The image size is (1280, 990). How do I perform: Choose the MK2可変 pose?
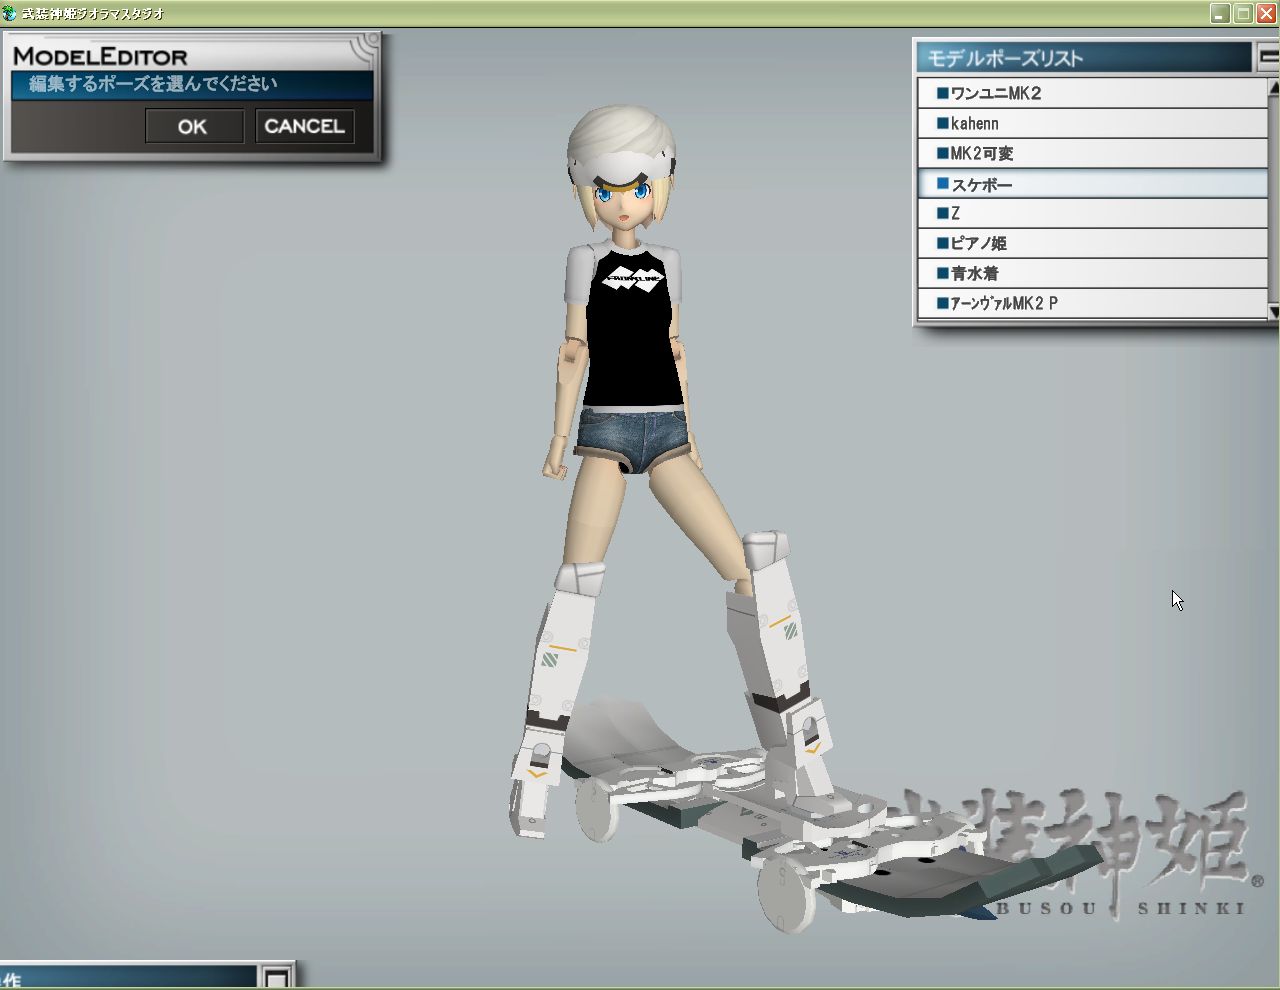pos(1092,153)
